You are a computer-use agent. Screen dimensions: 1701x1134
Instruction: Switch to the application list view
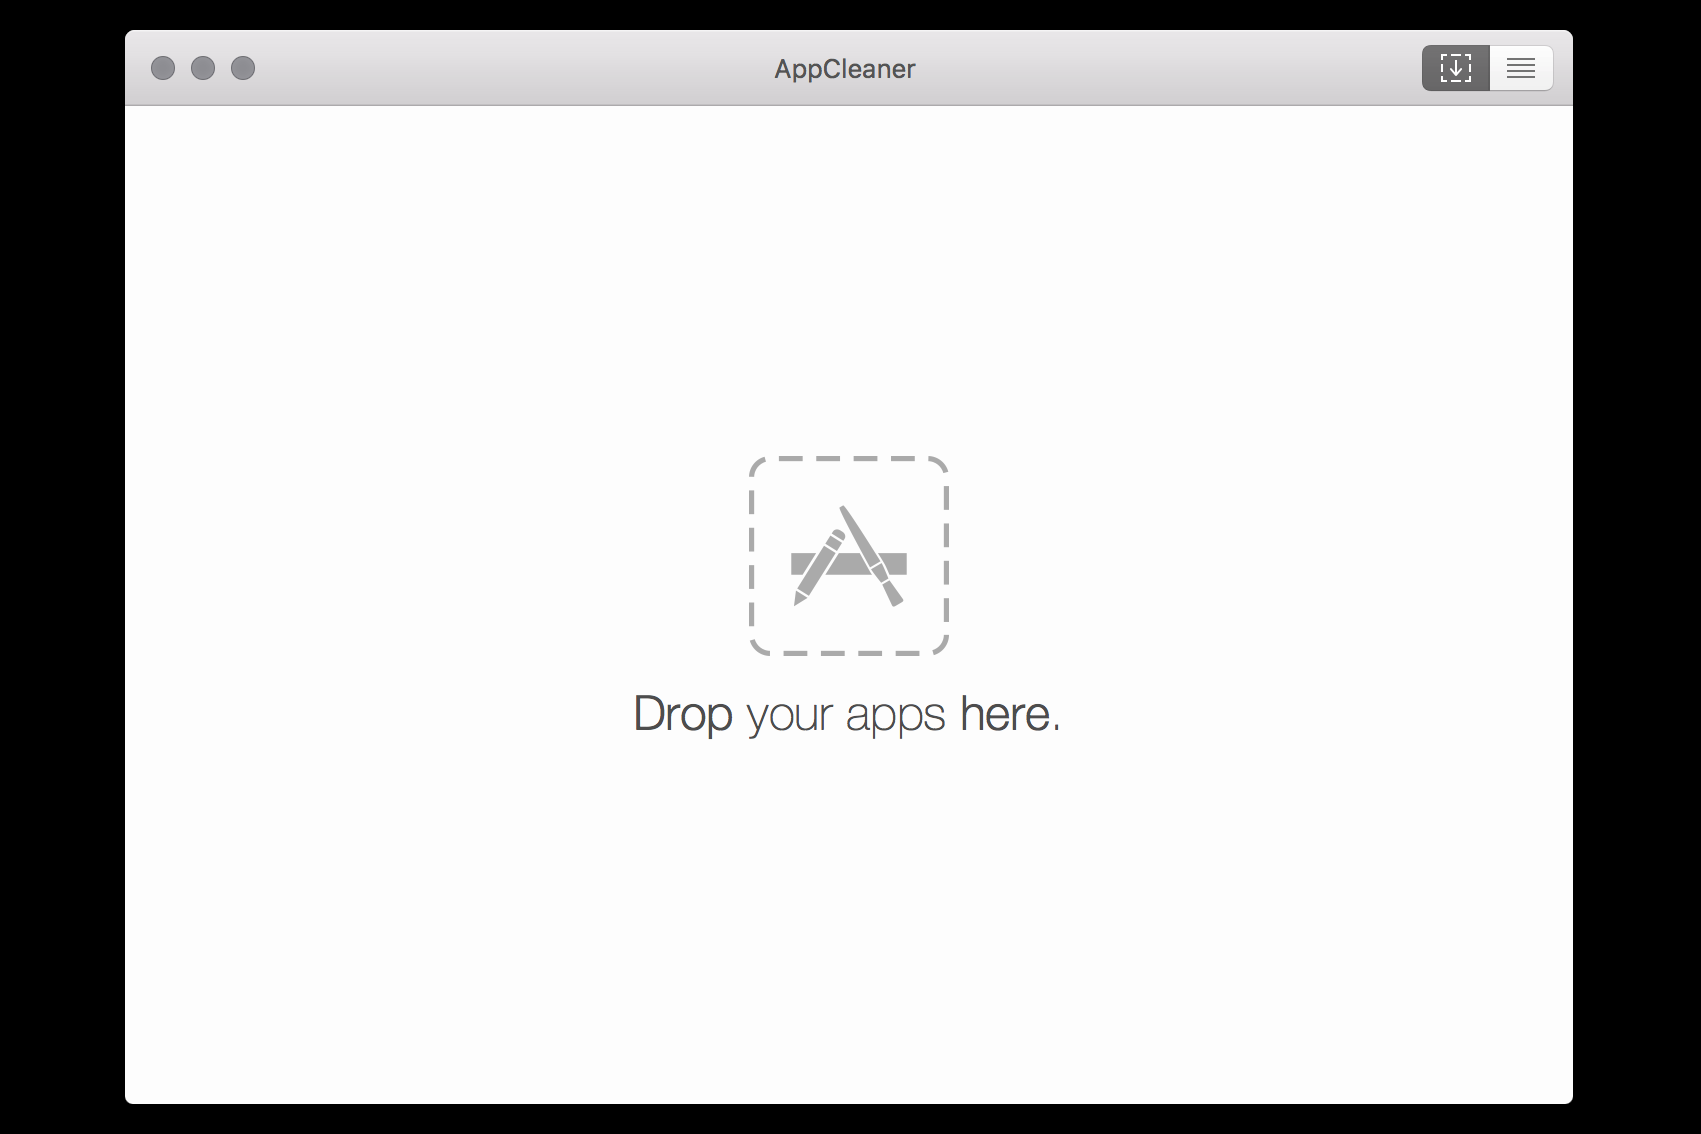pos(1520,68)
